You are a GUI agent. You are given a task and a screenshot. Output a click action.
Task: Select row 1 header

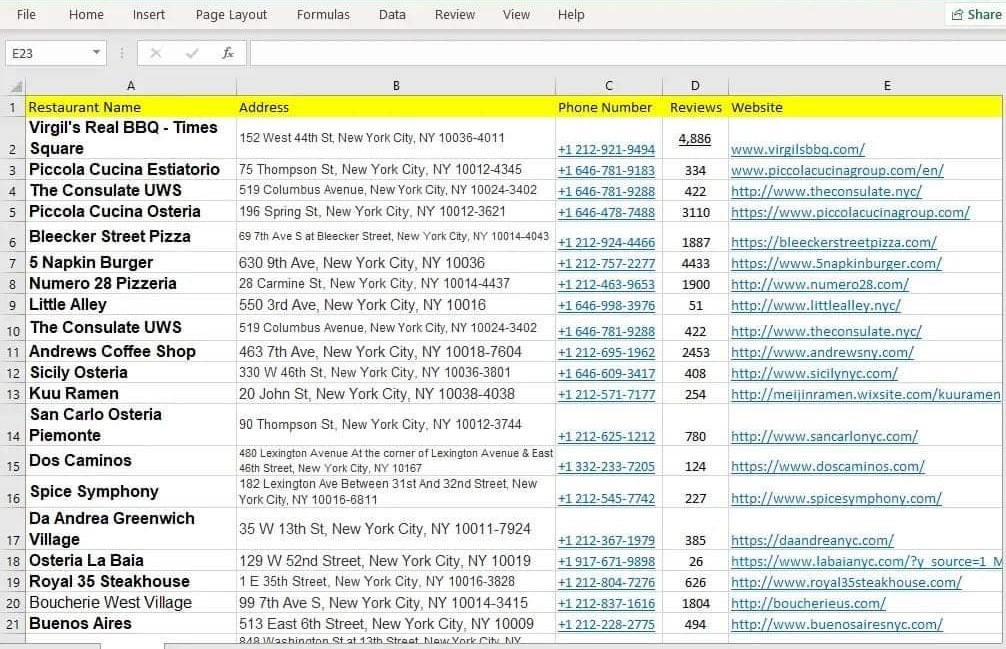[12, 107]
